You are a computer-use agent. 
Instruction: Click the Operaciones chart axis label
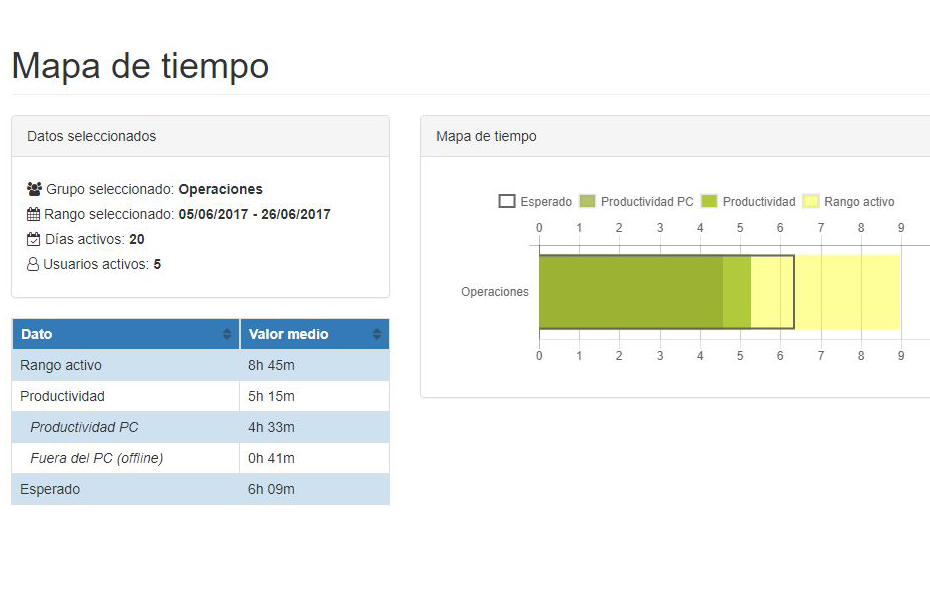(x=494, y=292)
